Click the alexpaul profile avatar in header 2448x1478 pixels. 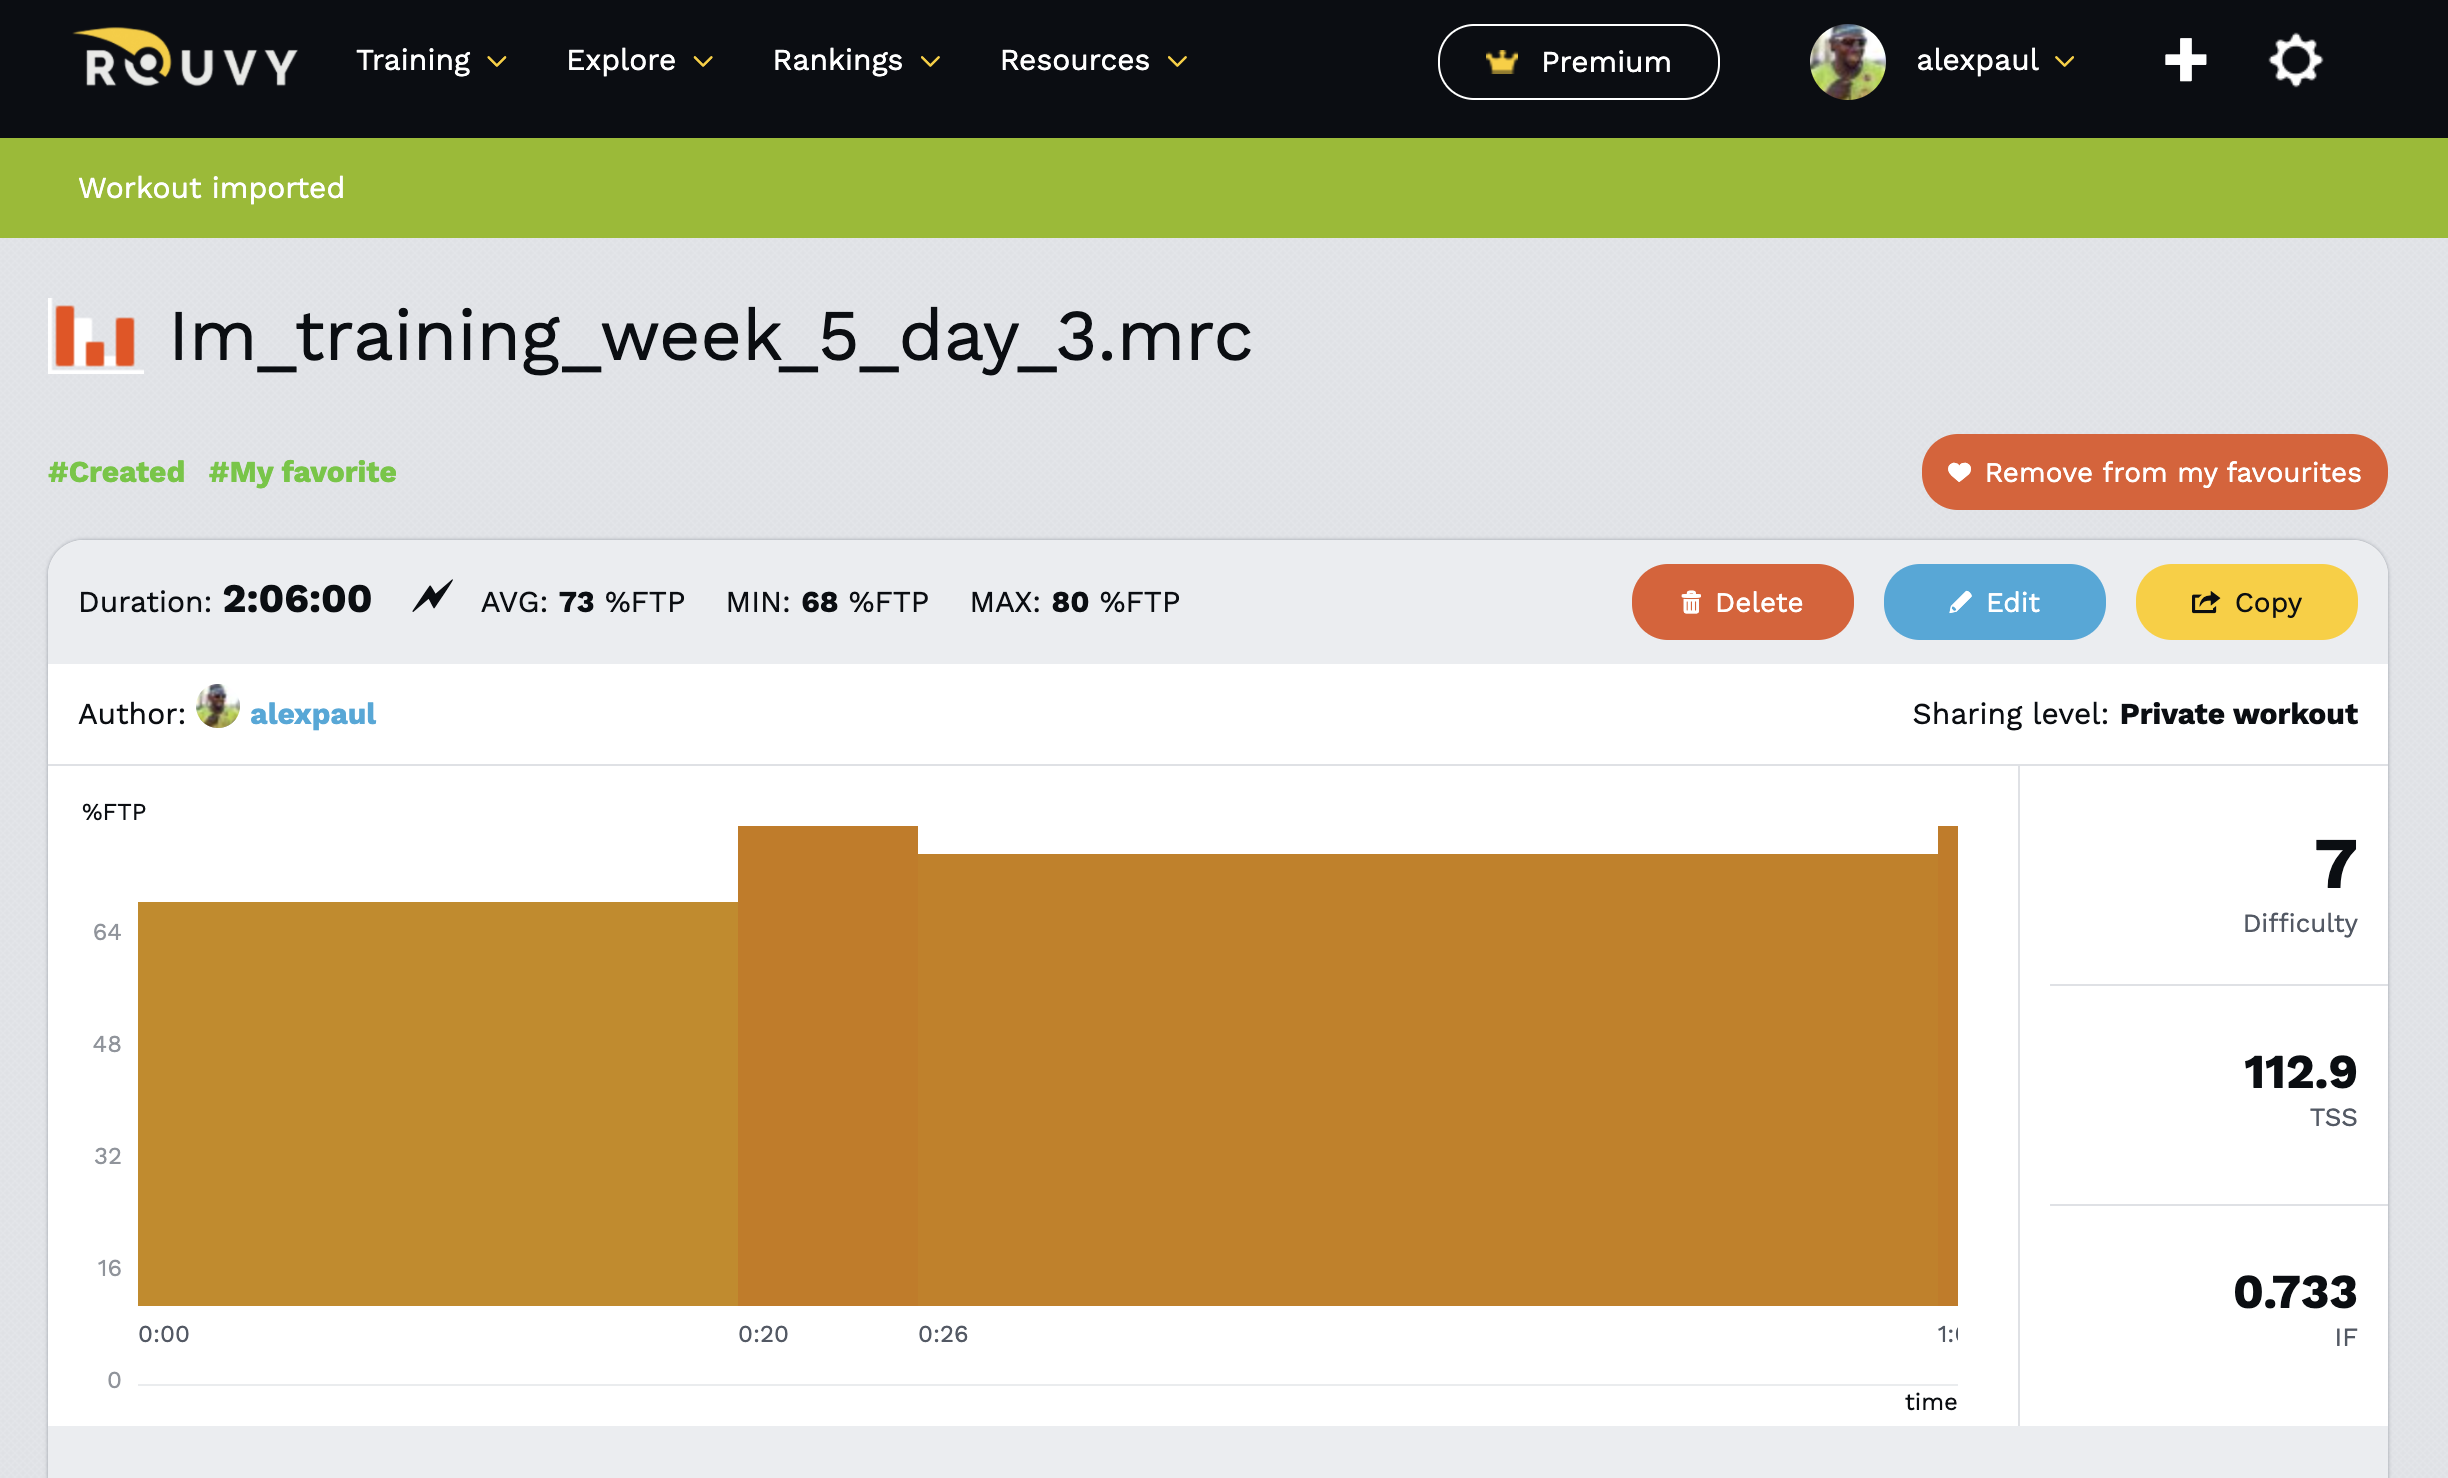(x=1847, y=62)
